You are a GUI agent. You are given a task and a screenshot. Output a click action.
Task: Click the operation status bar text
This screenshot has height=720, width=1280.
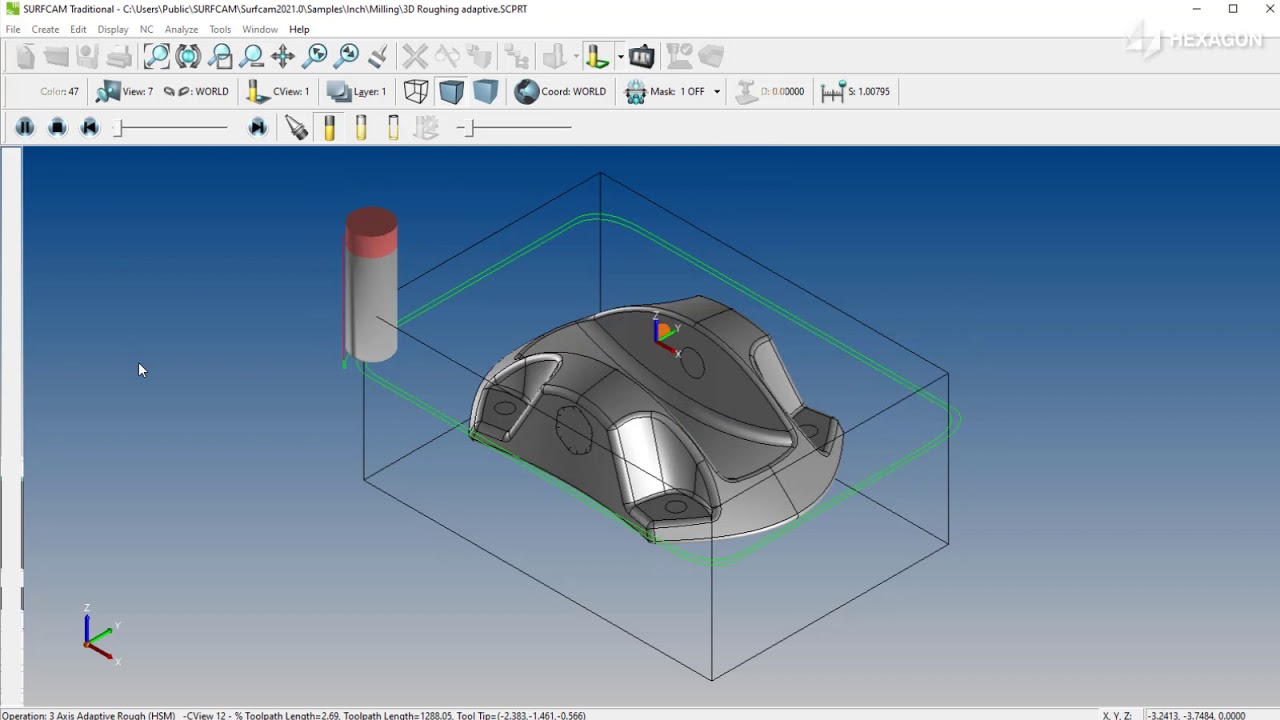point(294,715)
